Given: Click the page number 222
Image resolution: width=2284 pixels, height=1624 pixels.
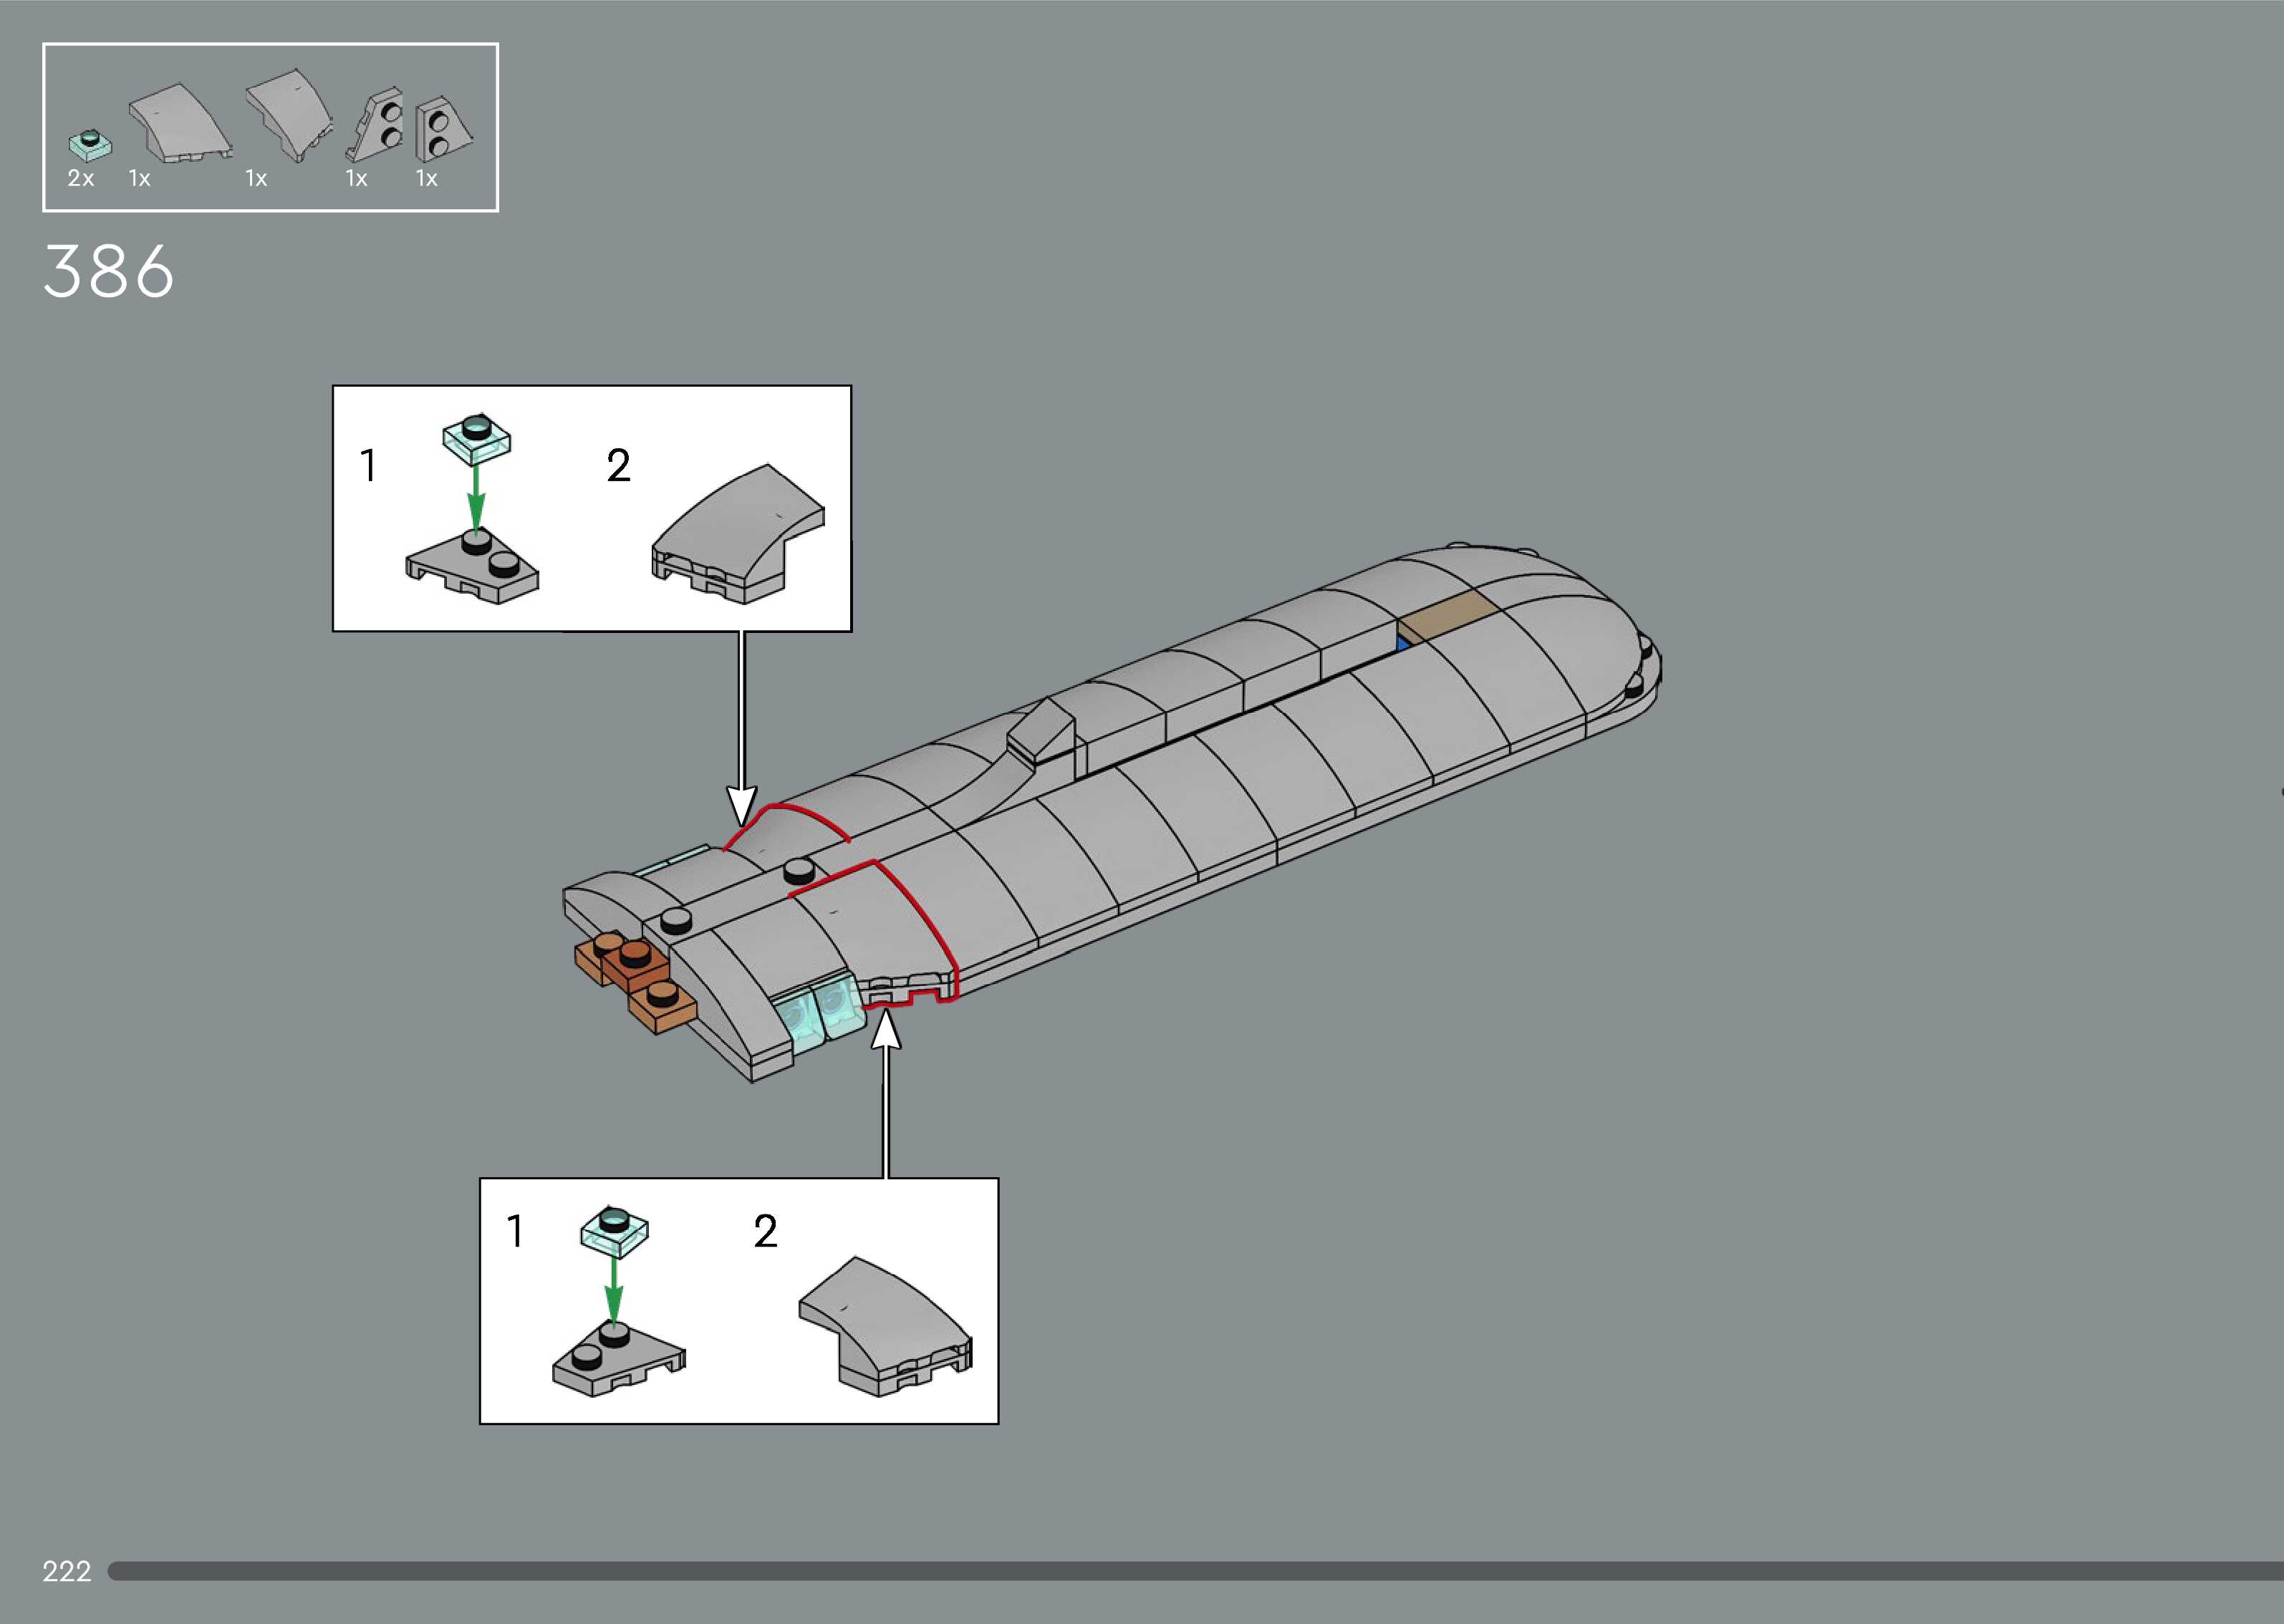Looking at the screenshot, I should tap(66, 1571).
